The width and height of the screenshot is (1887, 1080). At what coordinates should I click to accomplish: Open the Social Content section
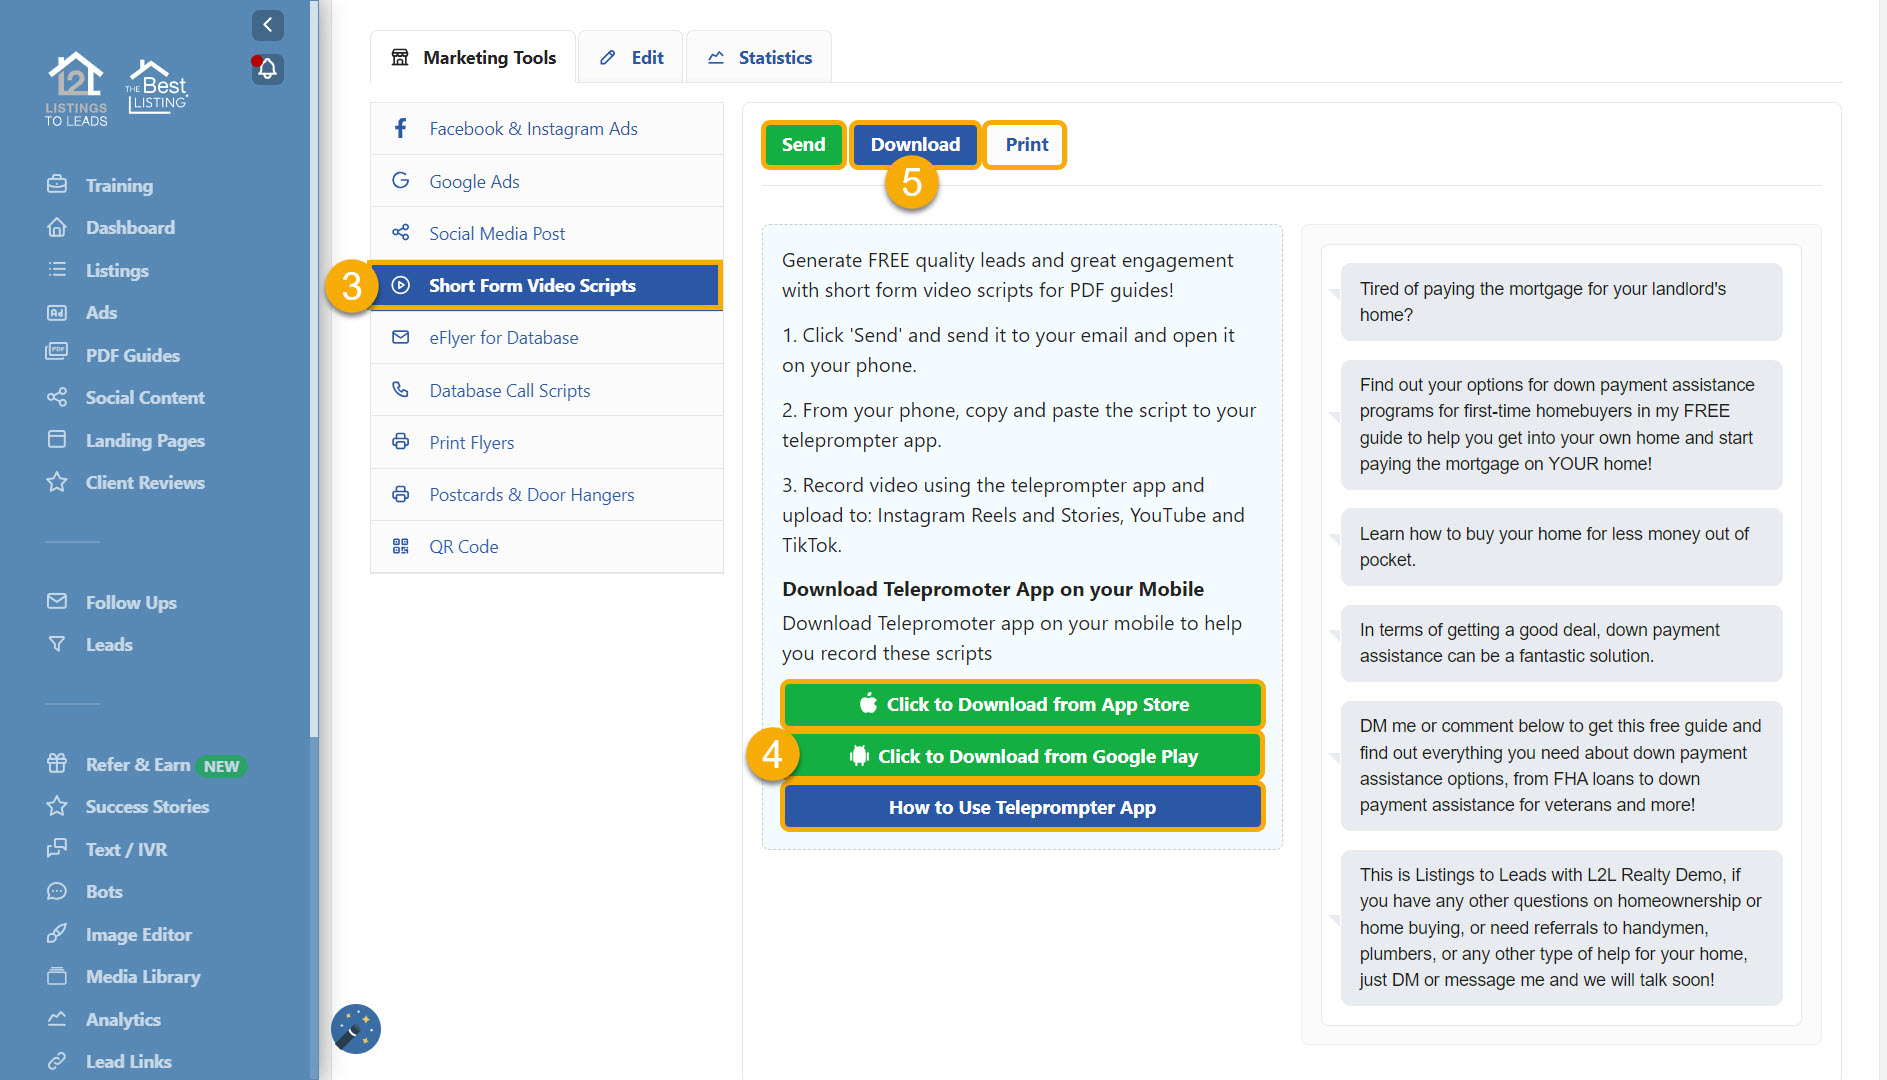[145, 397]
